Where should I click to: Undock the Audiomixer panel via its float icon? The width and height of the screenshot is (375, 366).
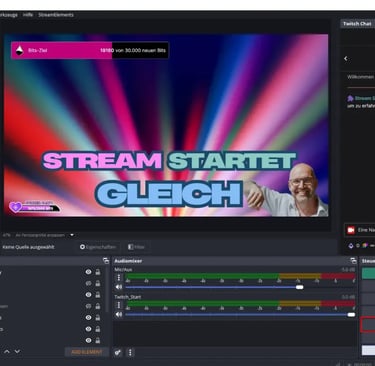pos(353,261)
